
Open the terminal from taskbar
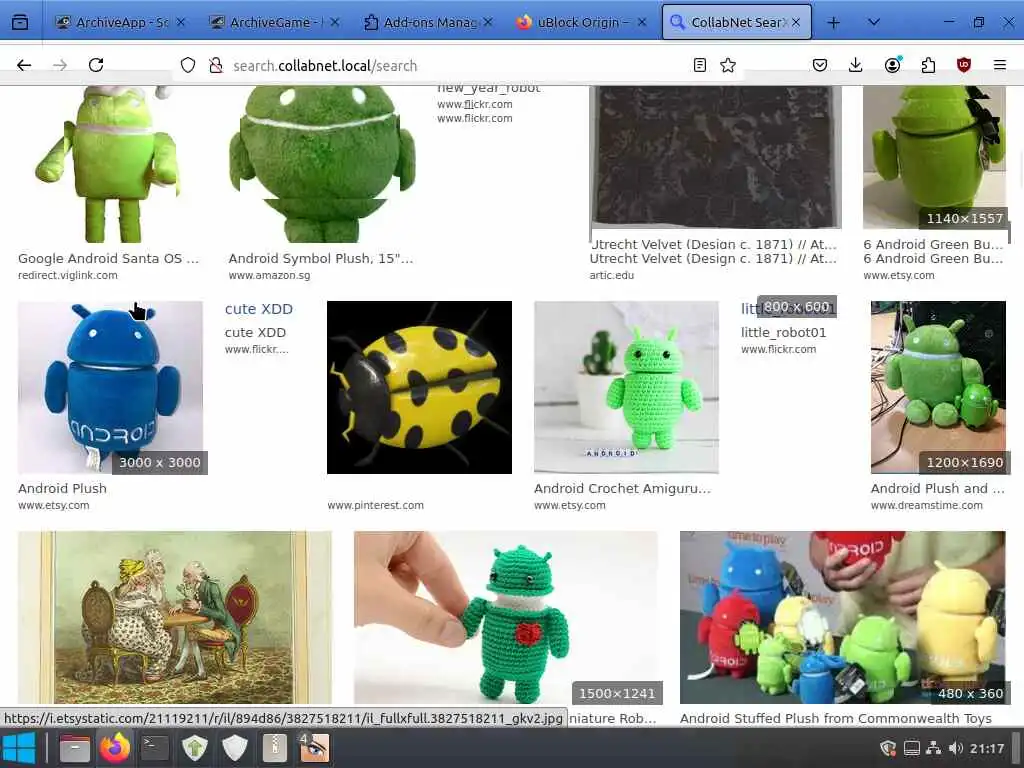coord(155,748)
